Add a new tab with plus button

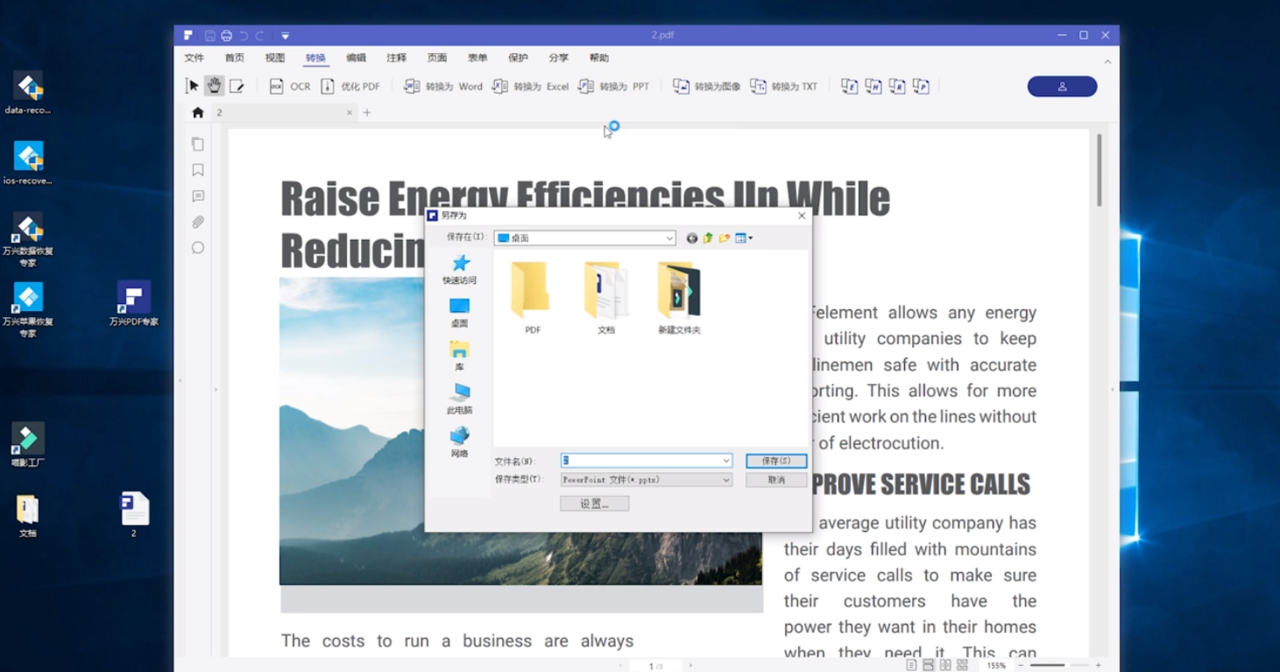[367, 113]
